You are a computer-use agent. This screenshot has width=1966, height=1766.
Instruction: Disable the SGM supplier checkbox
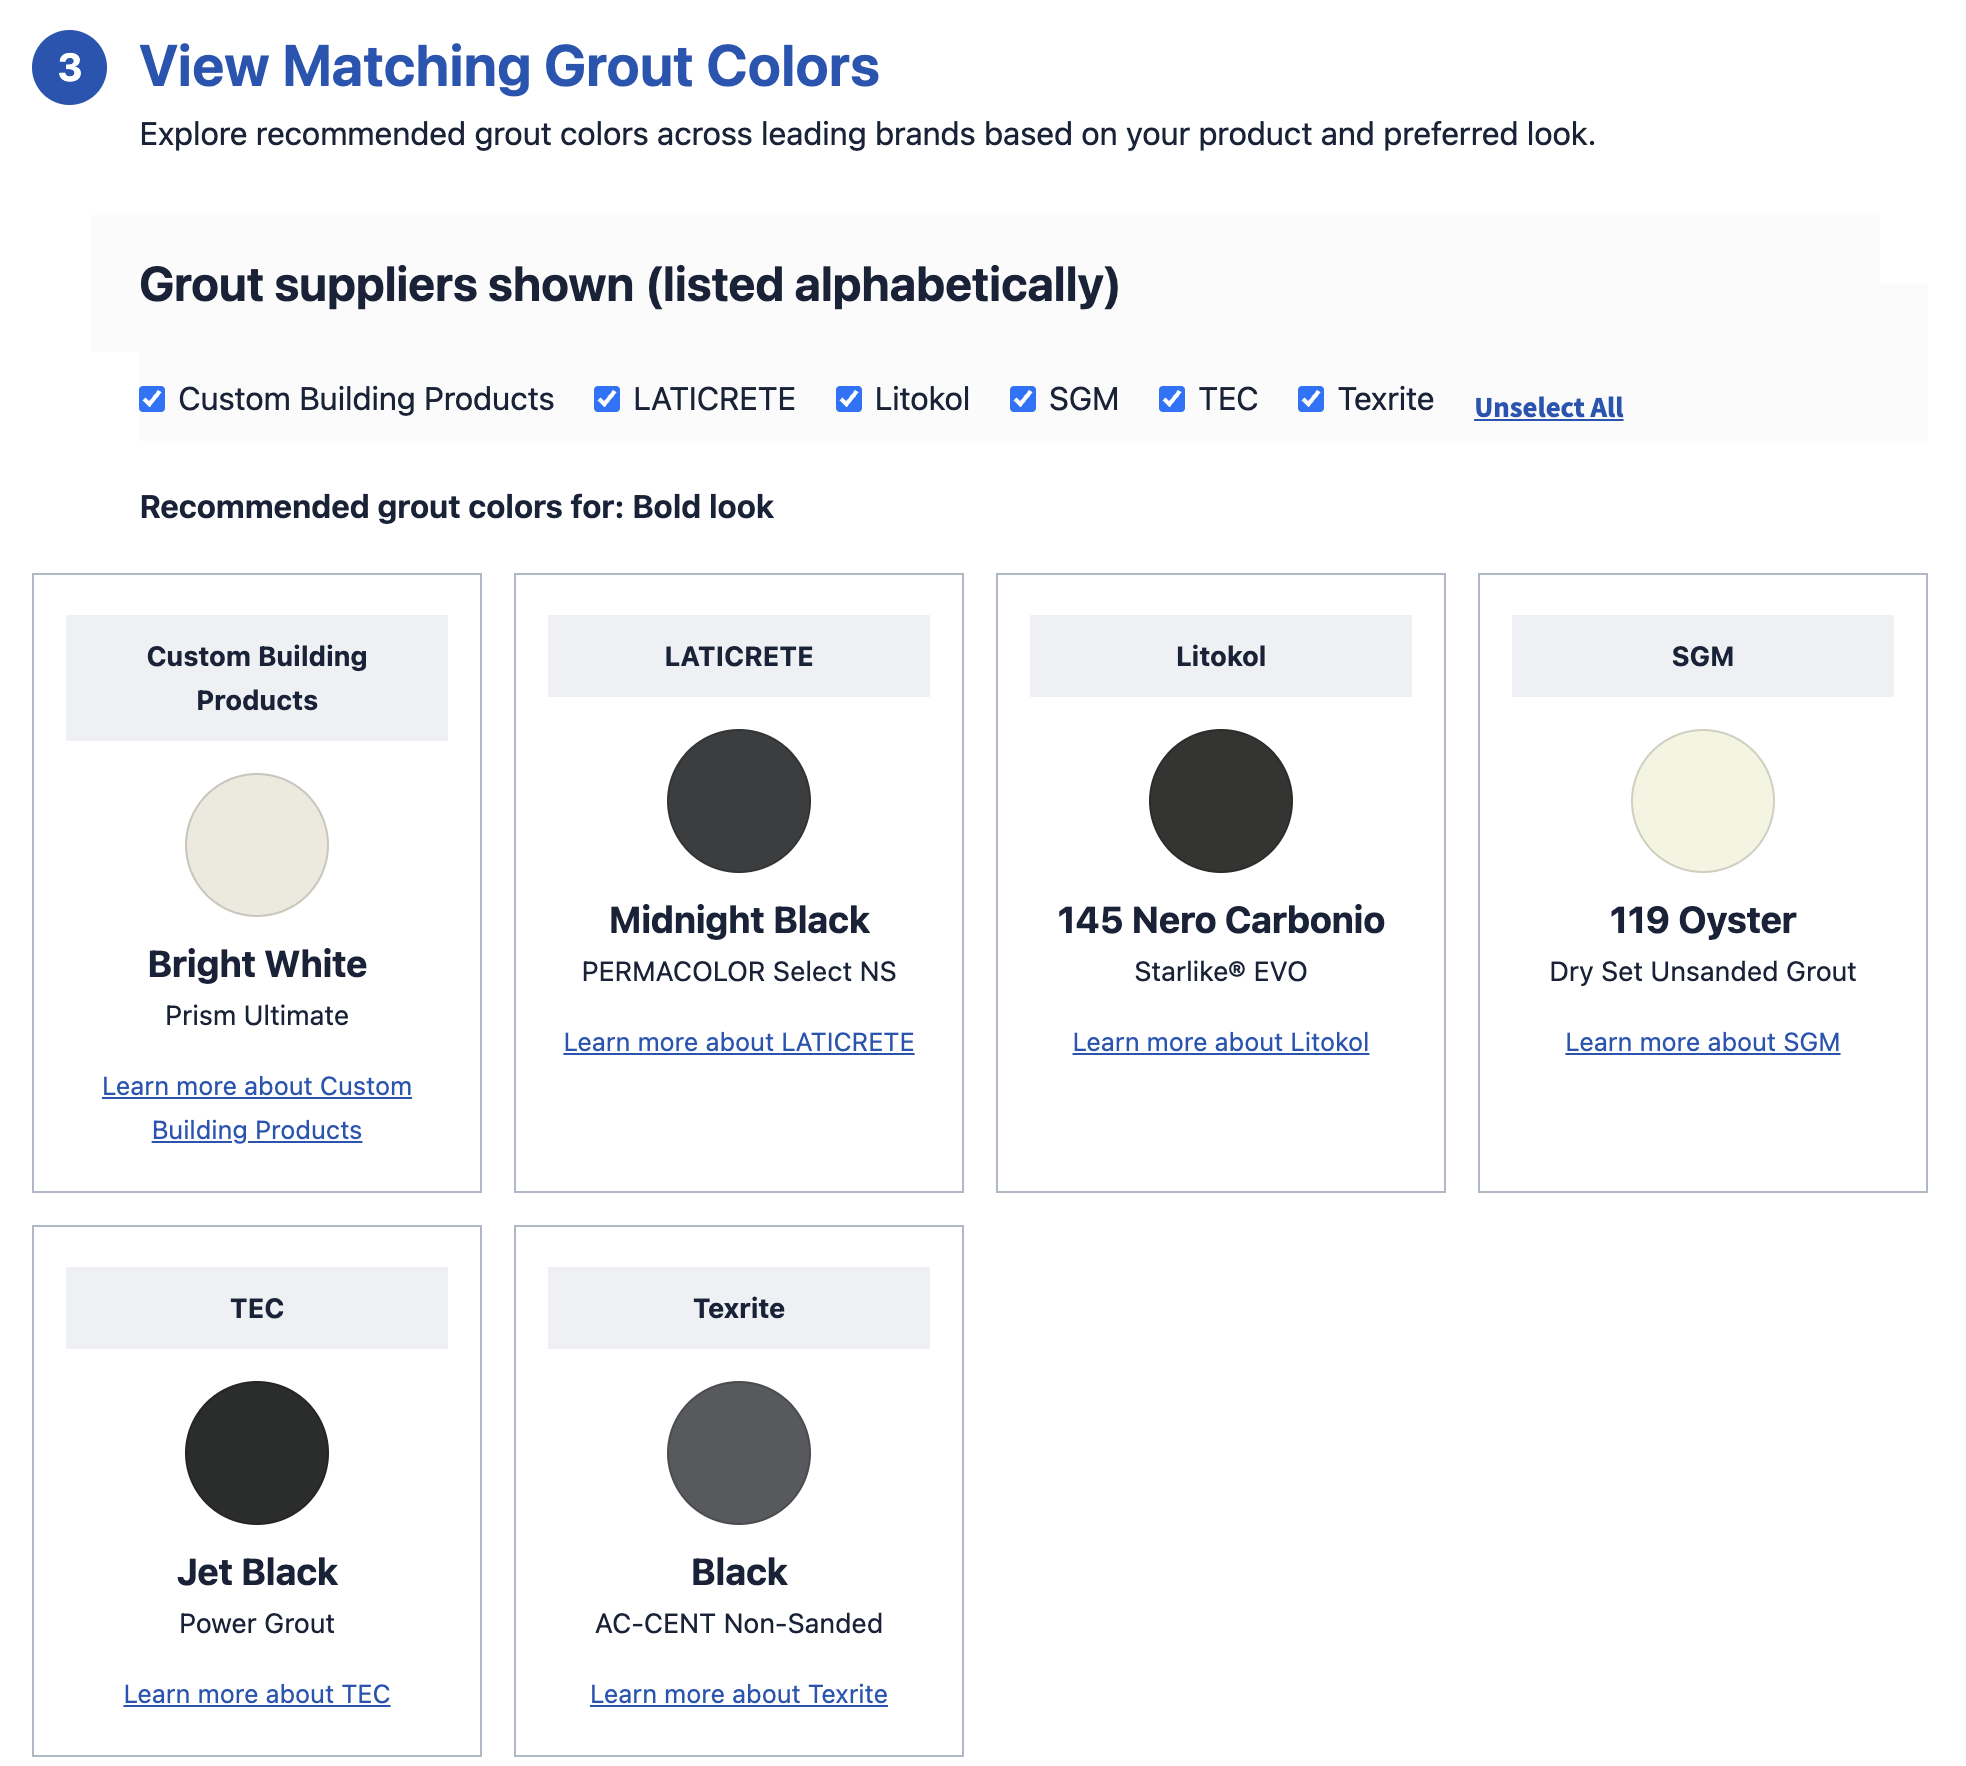pyautogui.click(x=1023, y=399)
